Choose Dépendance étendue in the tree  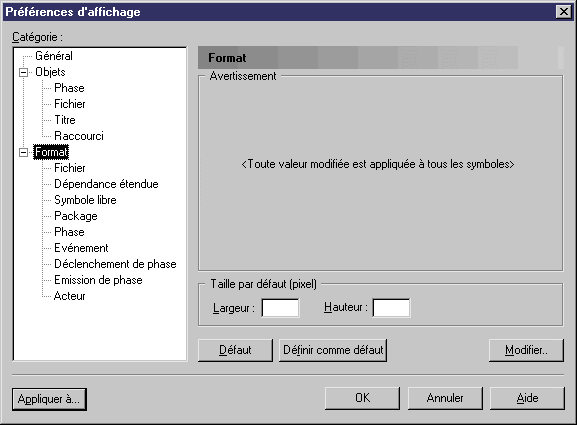106,184
